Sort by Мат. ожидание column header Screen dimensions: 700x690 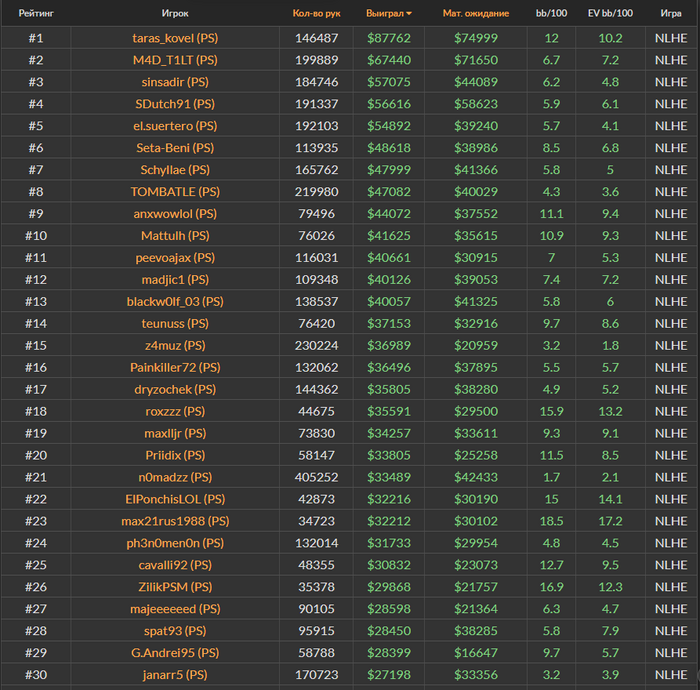[x=475, y=14]
